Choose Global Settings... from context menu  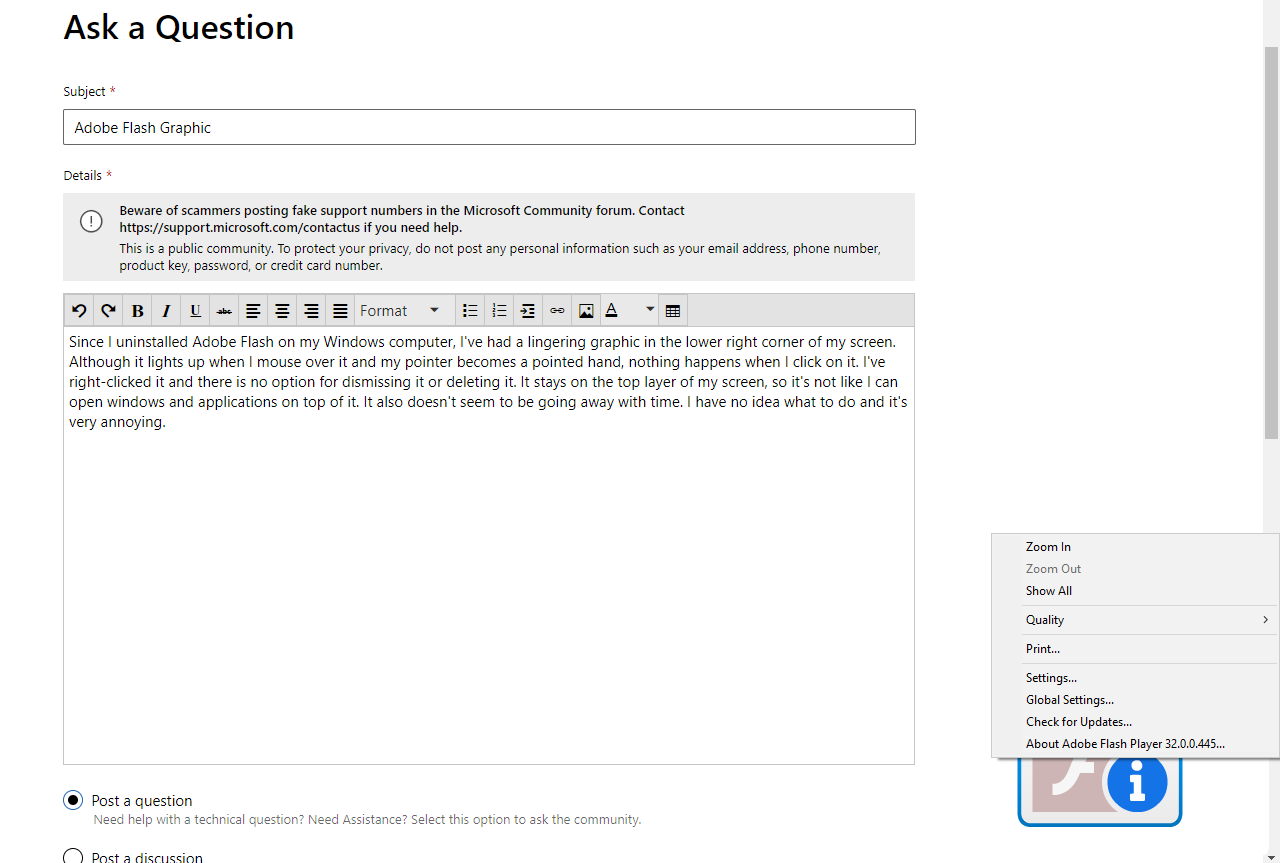tap(1135, 700)
